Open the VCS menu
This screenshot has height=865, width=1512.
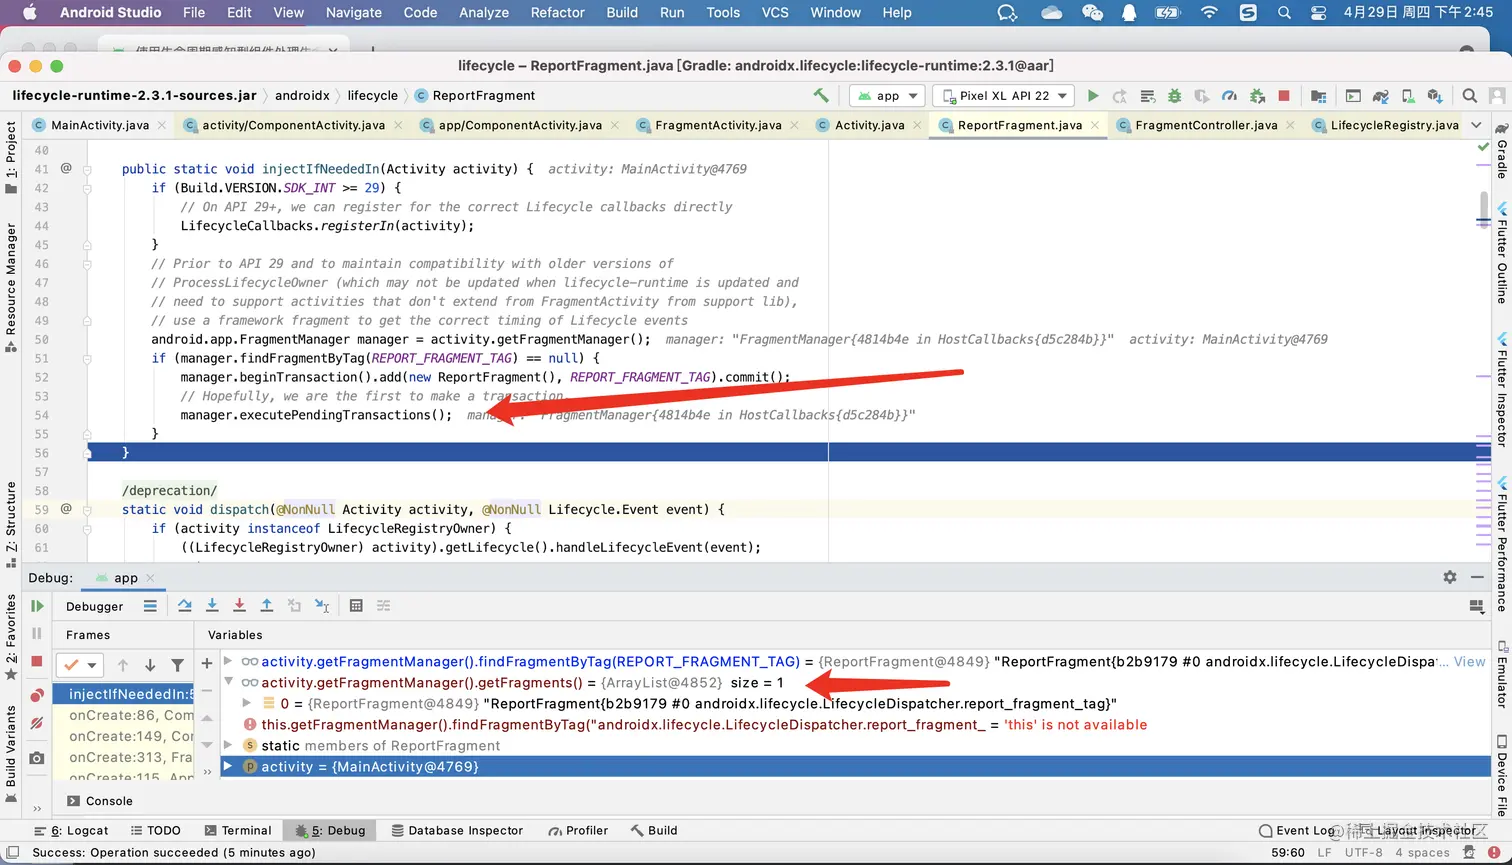pyautogui.click(x=775, y=13)
